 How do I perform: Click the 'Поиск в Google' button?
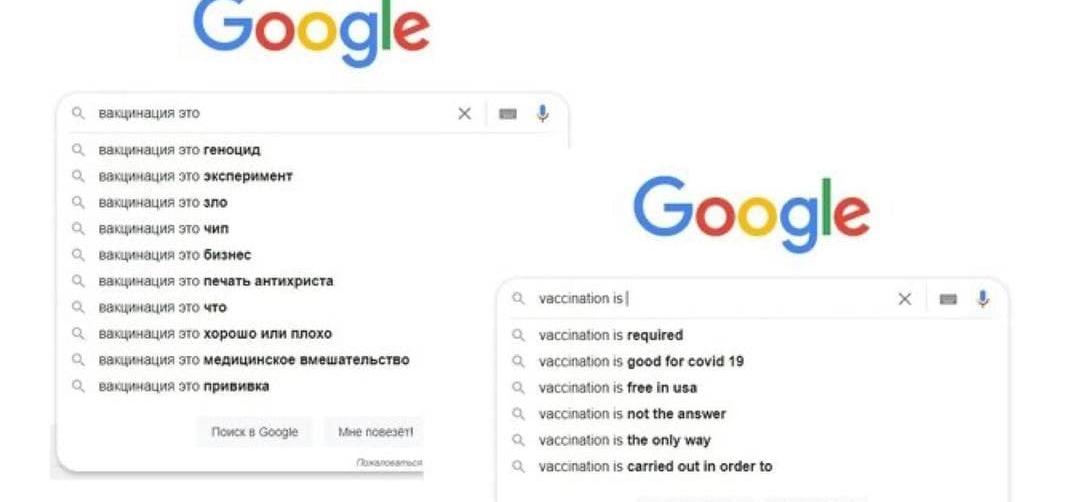(255, 432)
